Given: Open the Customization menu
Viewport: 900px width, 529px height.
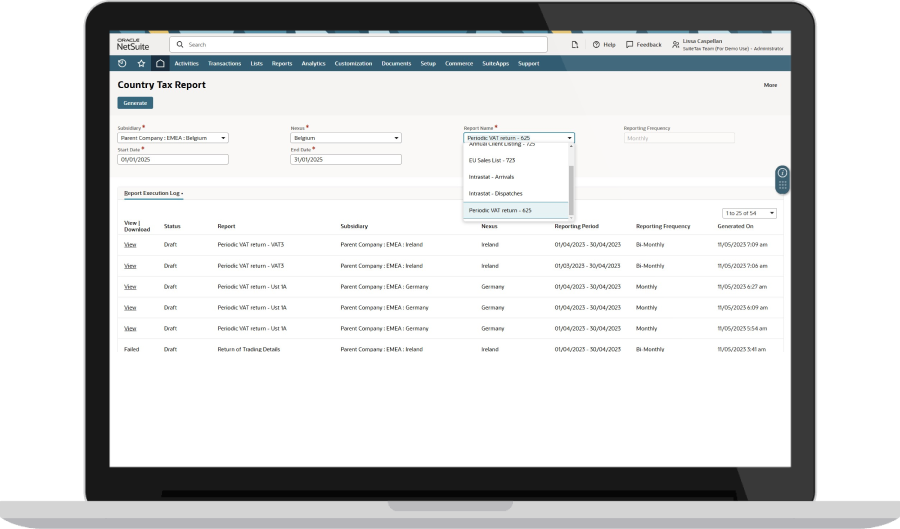Looking at the screenshot, I should (x=353, y=63).
